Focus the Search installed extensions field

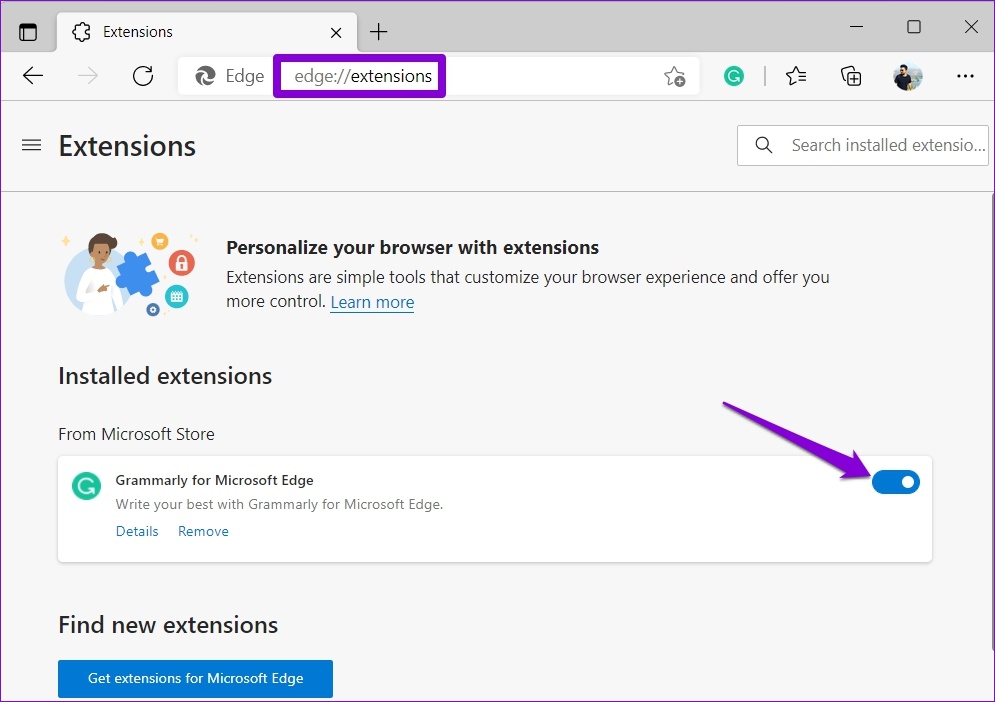point(885,145)
